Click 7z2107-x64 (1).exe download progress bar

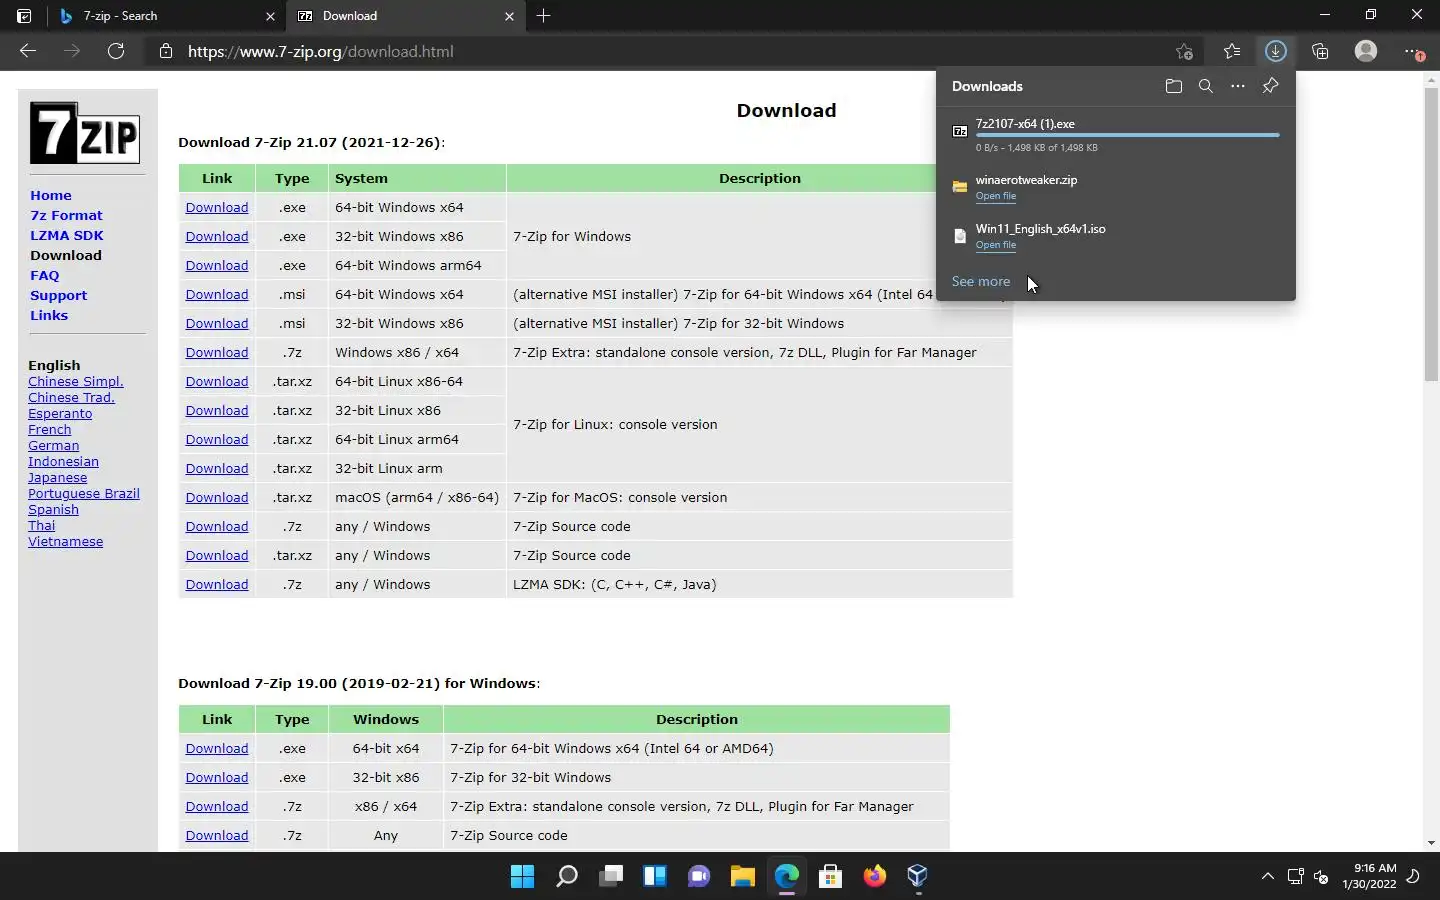[1128, 135]
